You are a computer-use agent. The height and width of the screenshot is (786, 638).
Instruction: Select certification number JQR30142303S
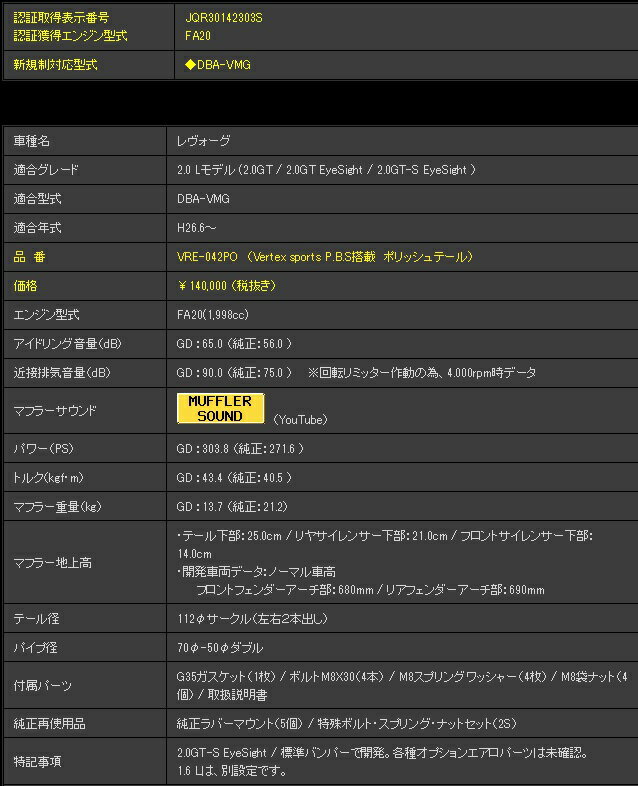[224, 18]
